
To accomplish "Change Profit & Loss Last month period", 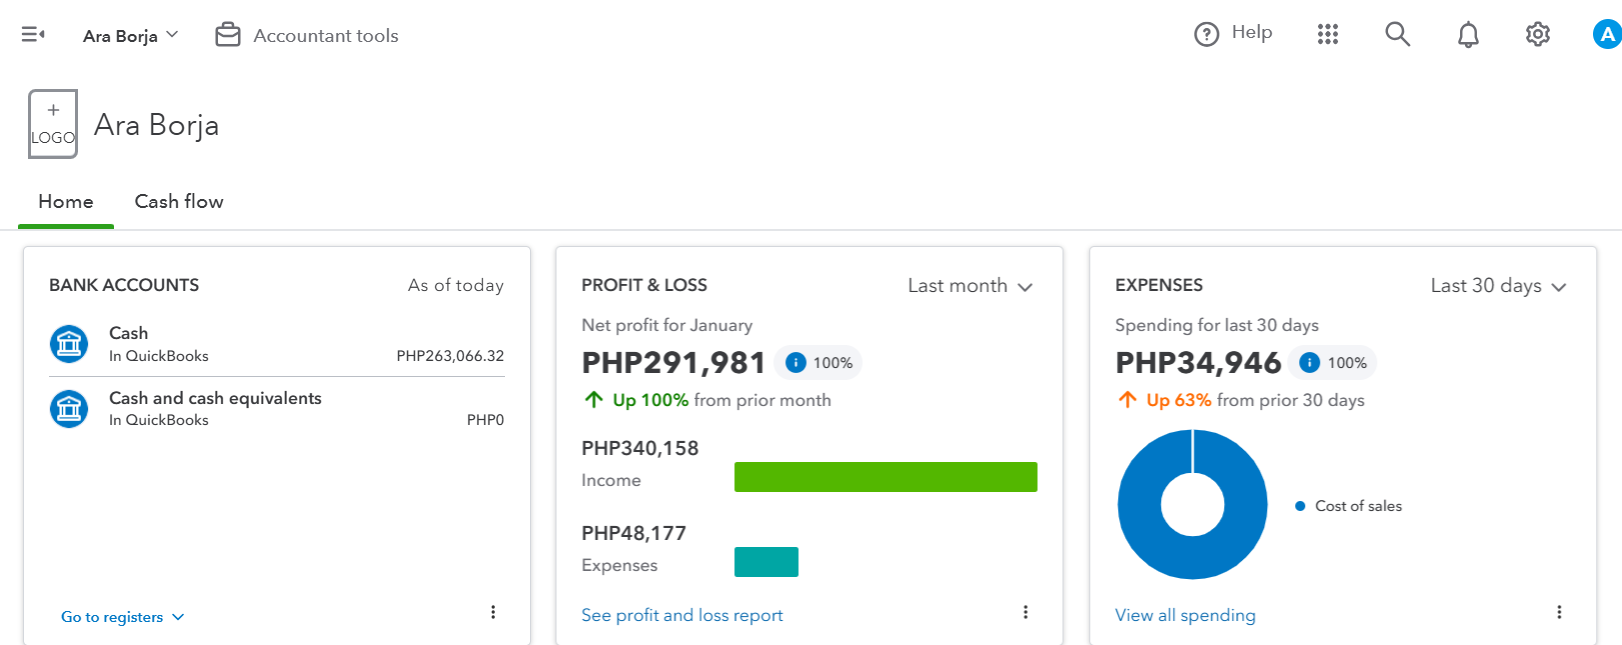I will click(969, 286).
